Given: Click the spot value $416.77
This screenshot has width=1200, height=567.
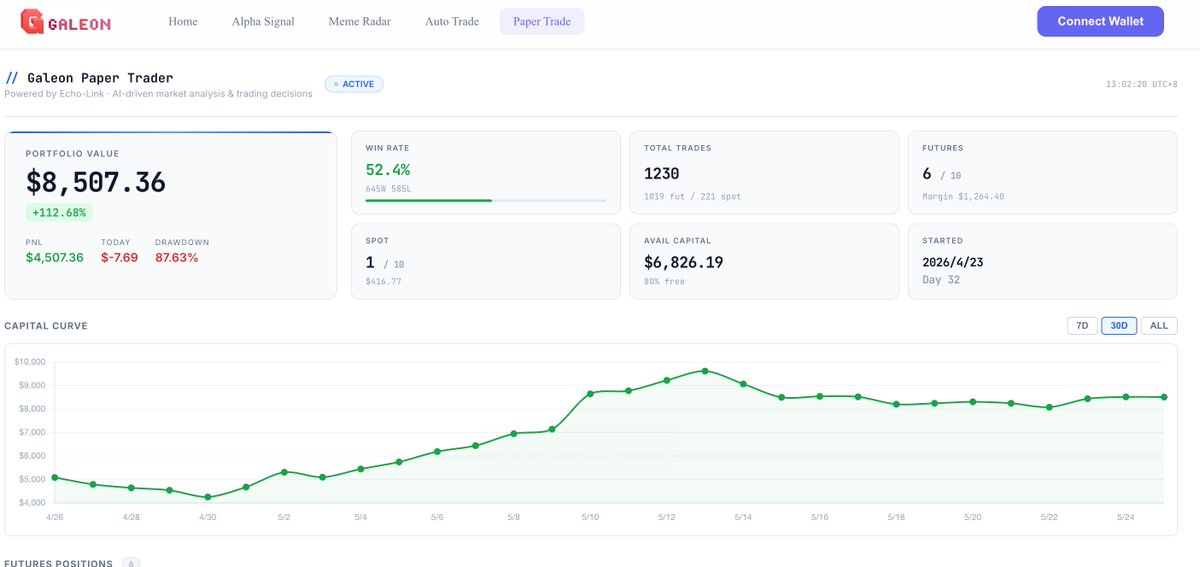Looking at the screenshot, I should coord(382,282).
